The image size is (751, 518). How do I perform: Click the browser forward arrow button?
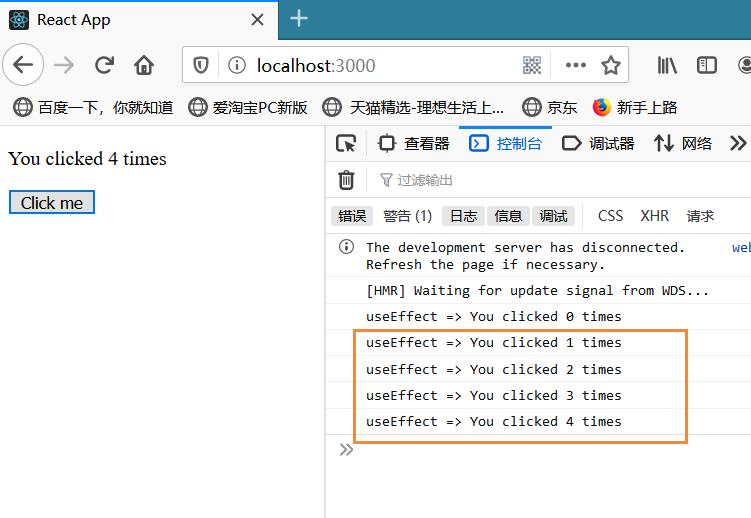click(64, 65)
